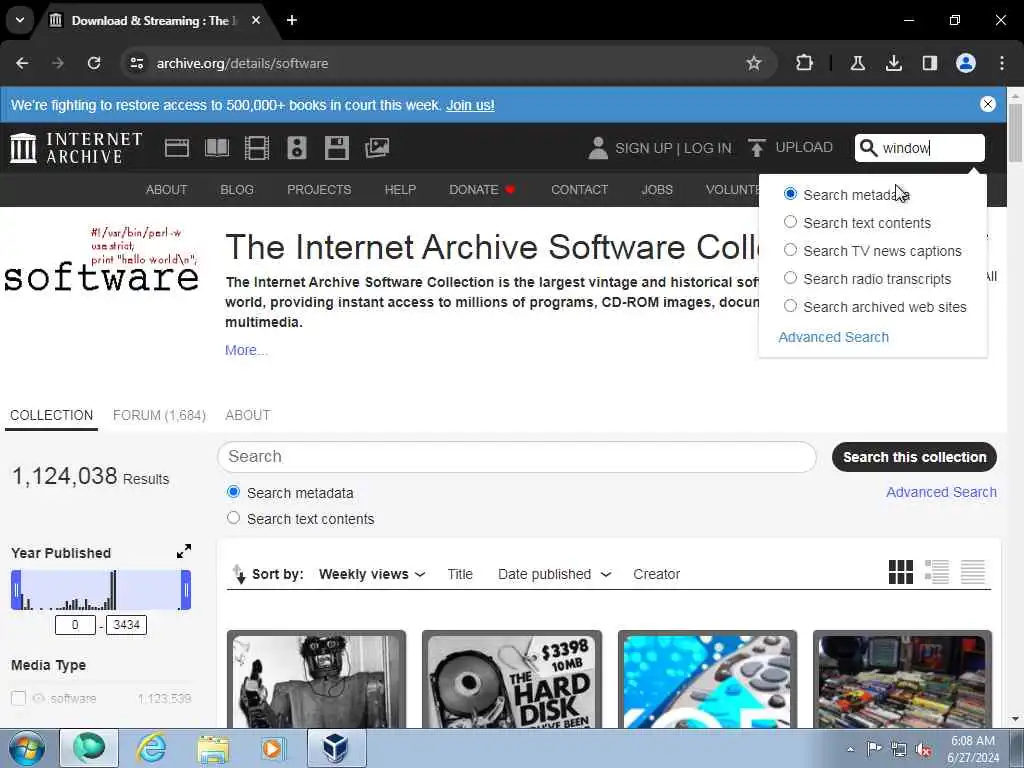
Task: Open the PROJECTS menu item
Action: tap(319, 189)
